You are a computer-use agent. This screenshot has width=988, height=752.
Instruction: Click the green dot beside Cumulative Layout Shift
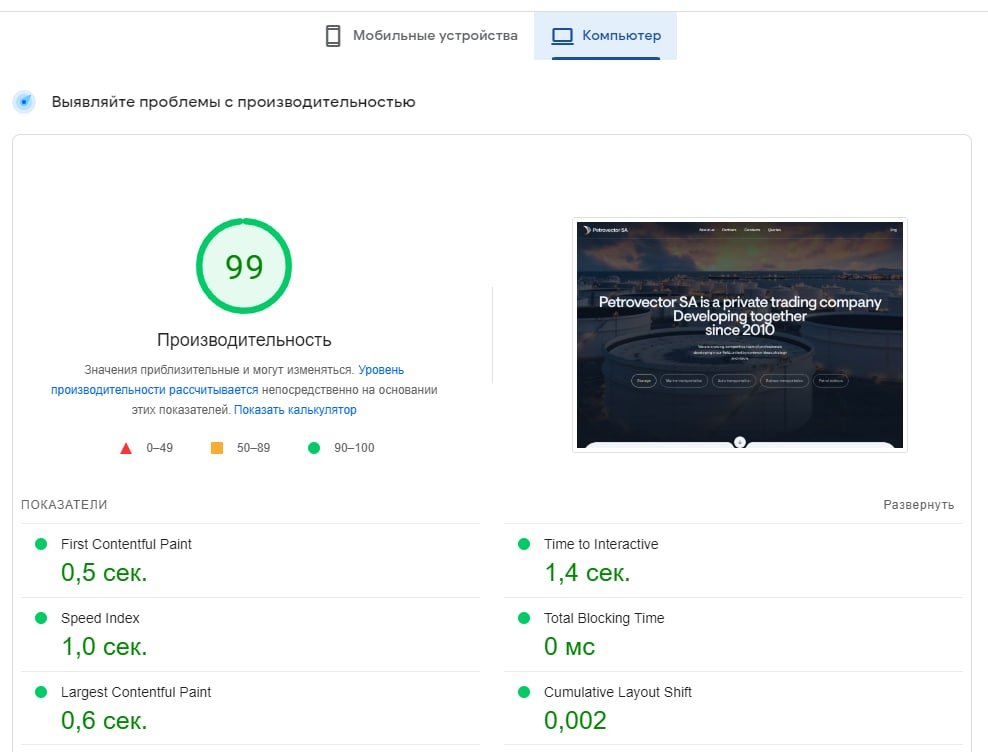coord(524,692)
